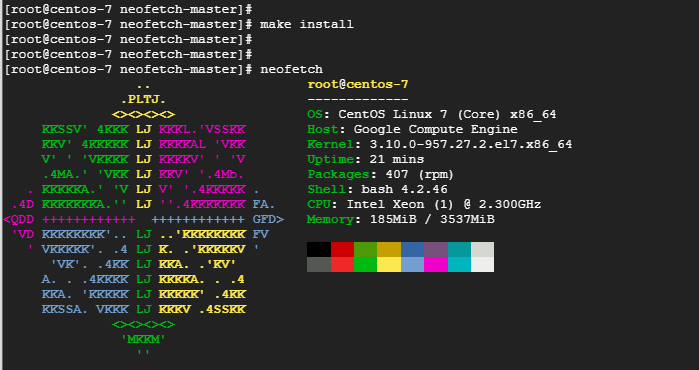This screenshot has height=370, width=699.
Task: Click the bright red color block
Action: pos(342,264)
